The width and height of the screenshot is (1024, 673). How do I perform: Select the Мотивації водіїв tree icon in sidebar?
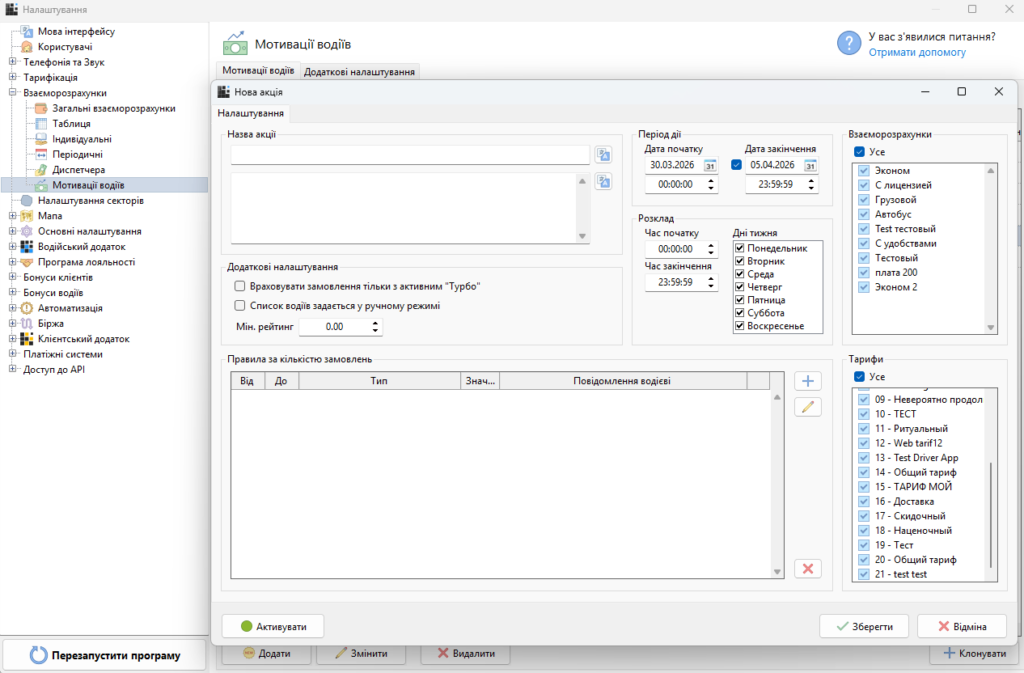(40, 185)
